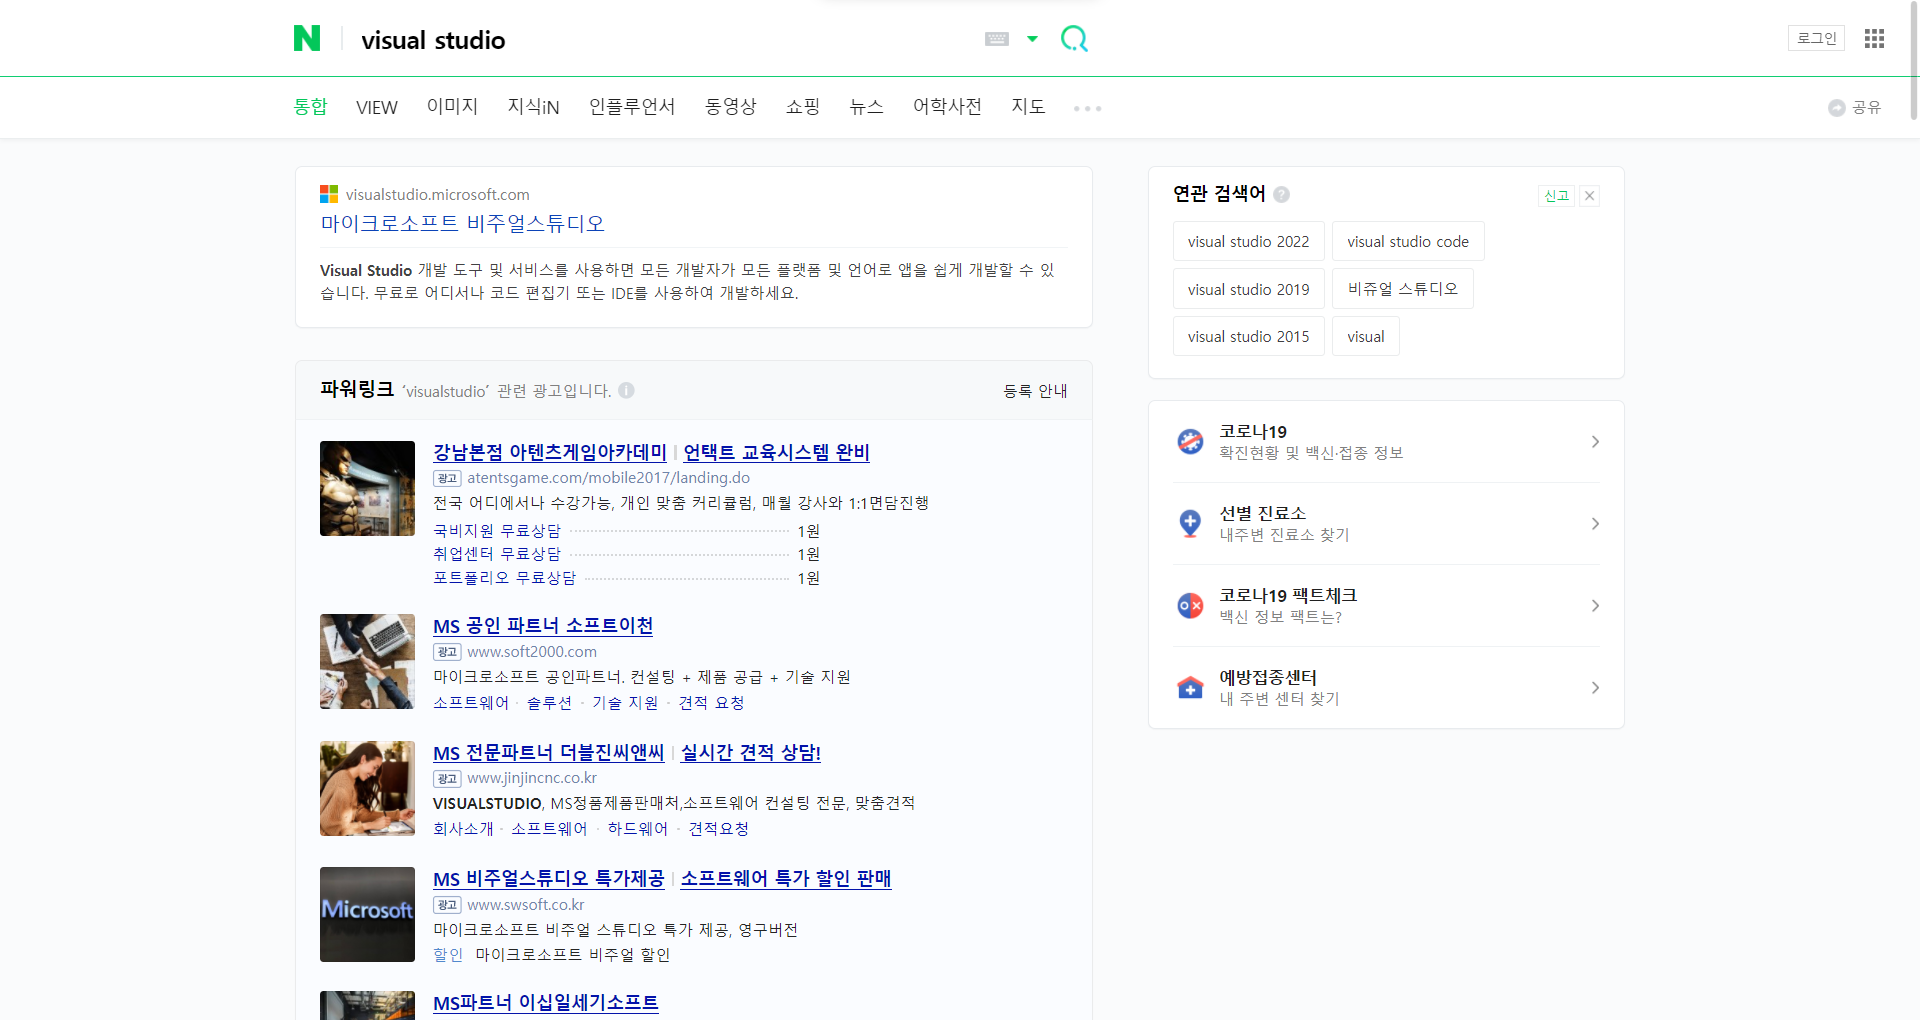
Task: Open the MS 공인 파트너 소프트이천 link
Action: click(543, 626)
